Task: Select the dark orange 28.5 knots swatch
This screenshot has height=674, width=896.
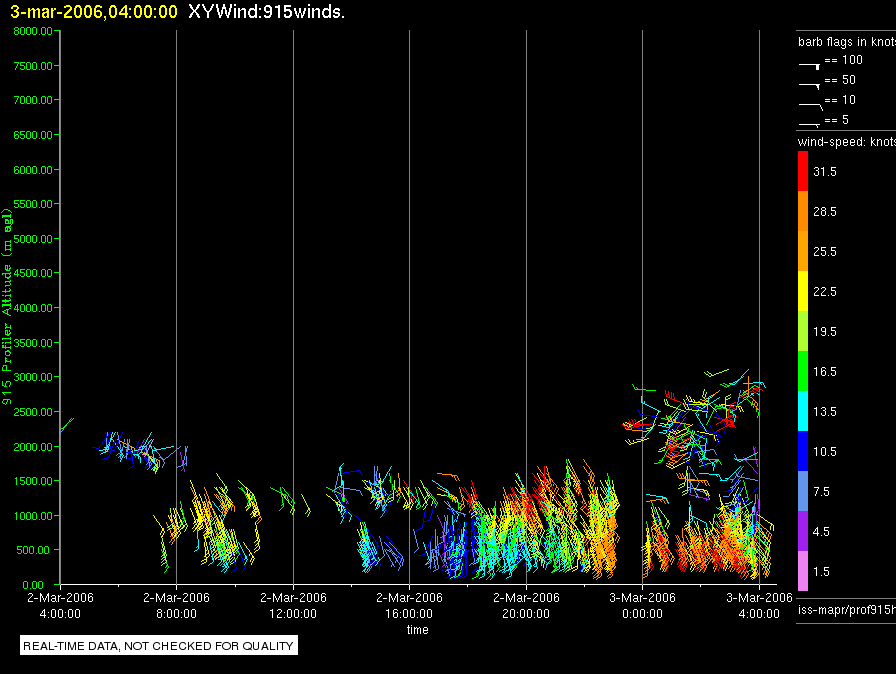Action: (803, 211)
